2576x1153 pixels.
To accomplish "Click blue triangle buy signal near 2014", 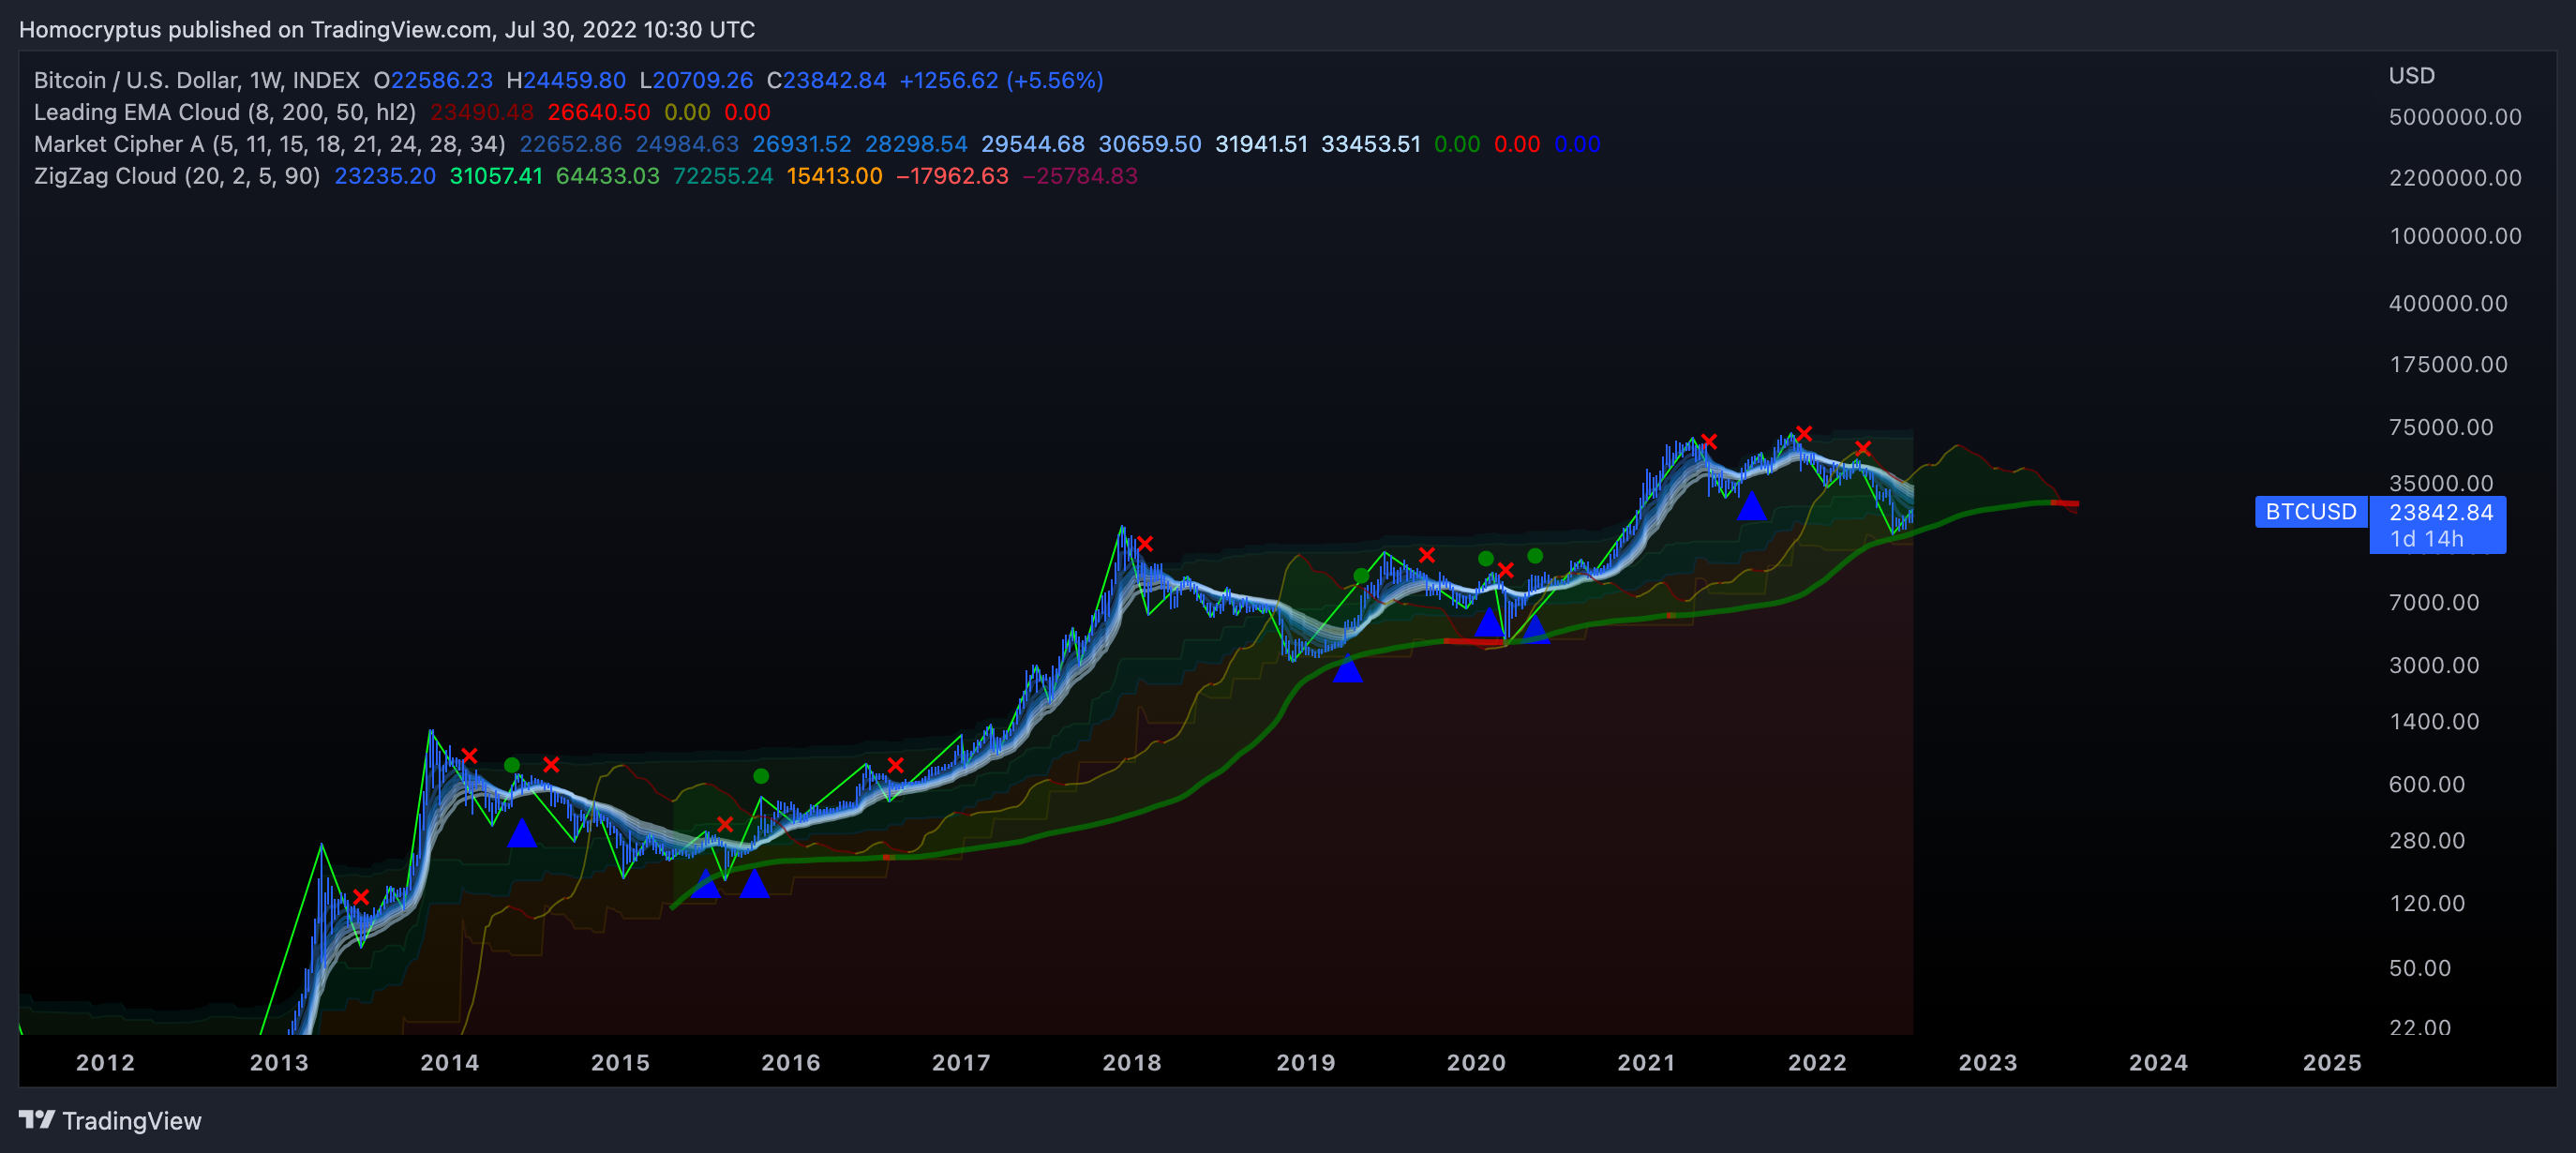I will coord(521,833).
